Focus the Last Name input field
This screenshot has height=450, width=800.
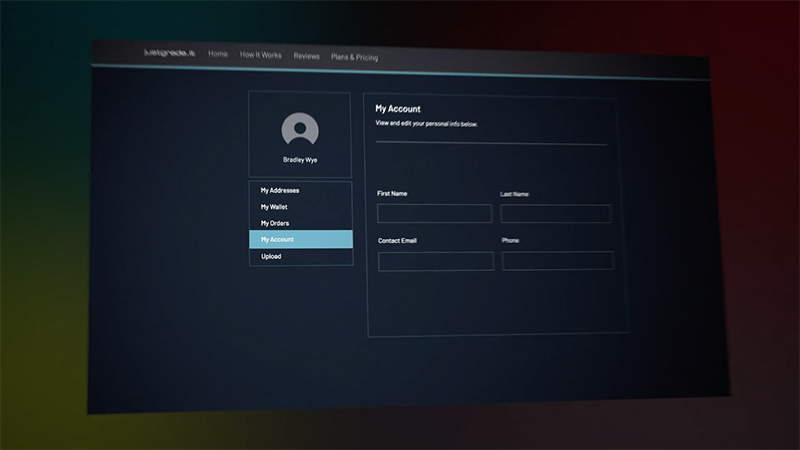click(555, 214)
